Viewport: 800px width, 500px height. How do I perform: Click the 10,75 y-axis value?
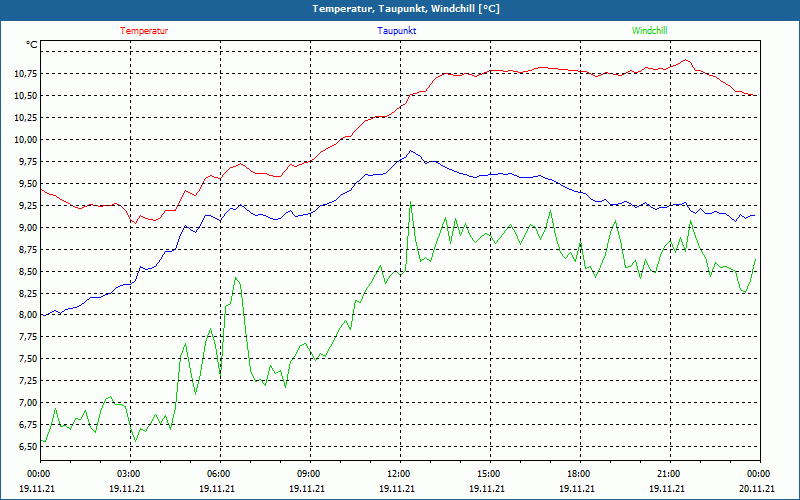pyautogui.click(x=26, y=74)
